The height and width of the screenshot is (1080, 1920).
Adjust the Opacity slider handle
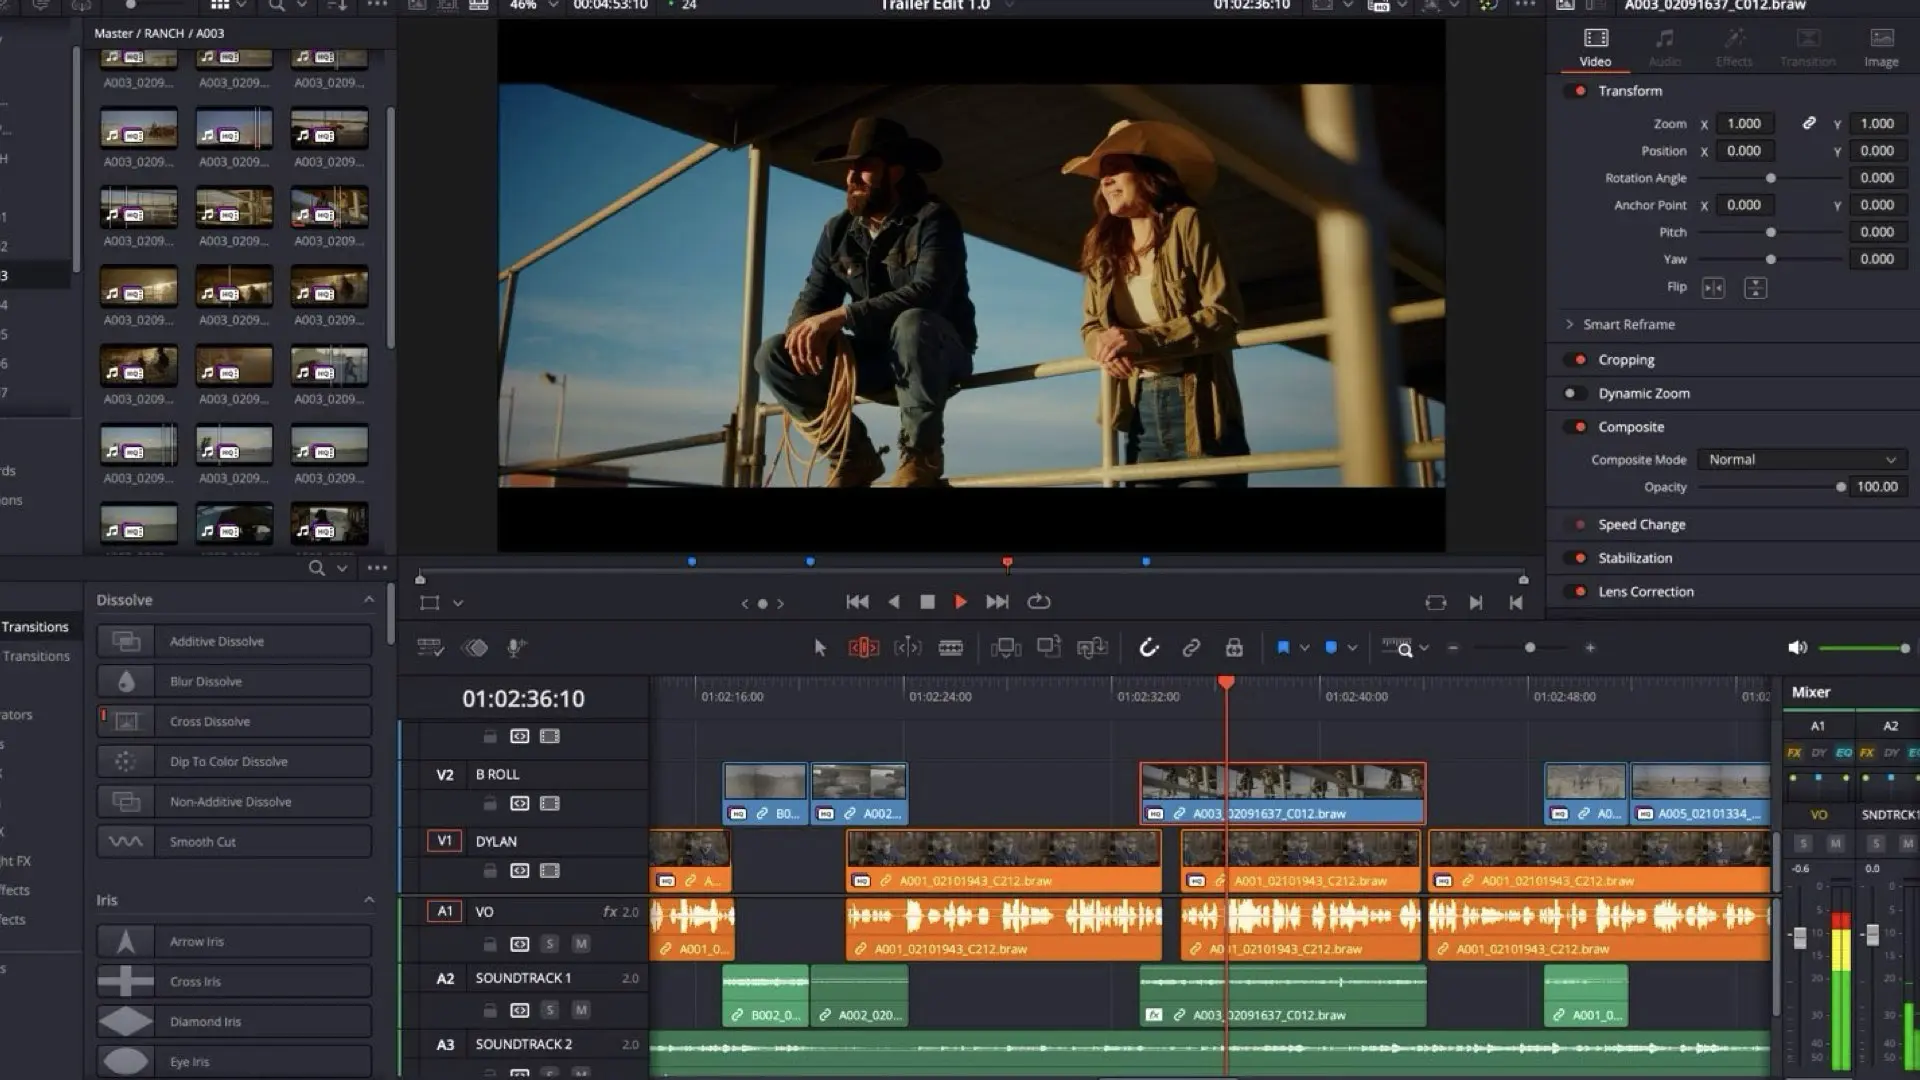click(1840, 487)
